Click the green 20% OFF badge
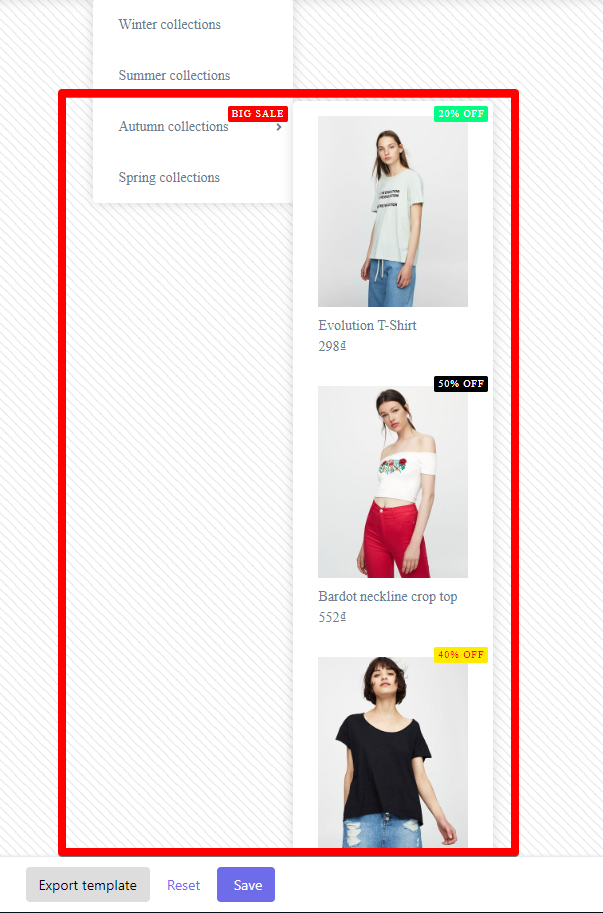The width and height of the screenshot is (603, 913). pos(461,114)
